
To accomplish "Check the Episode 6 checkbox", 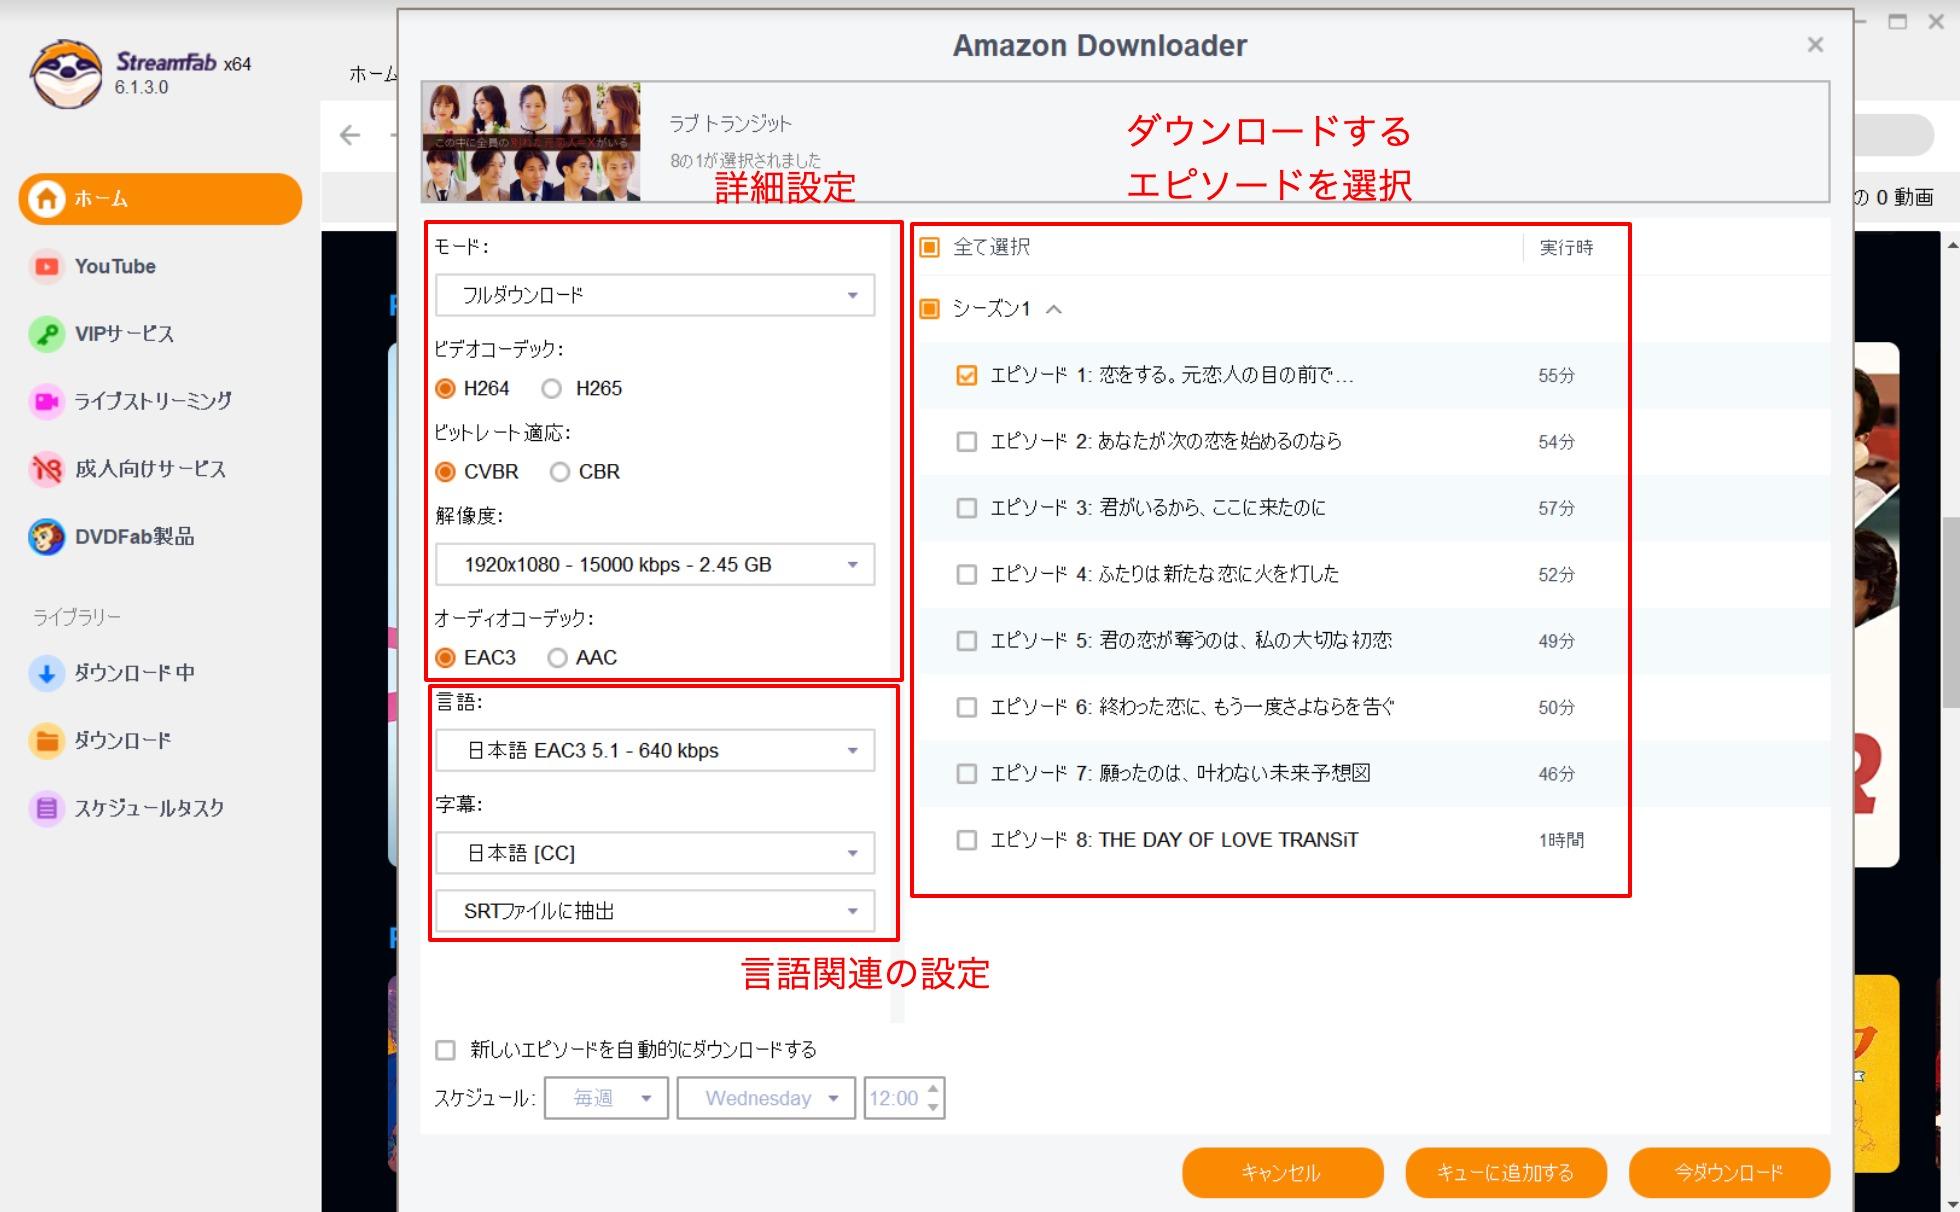I will [x=966, y=707].
